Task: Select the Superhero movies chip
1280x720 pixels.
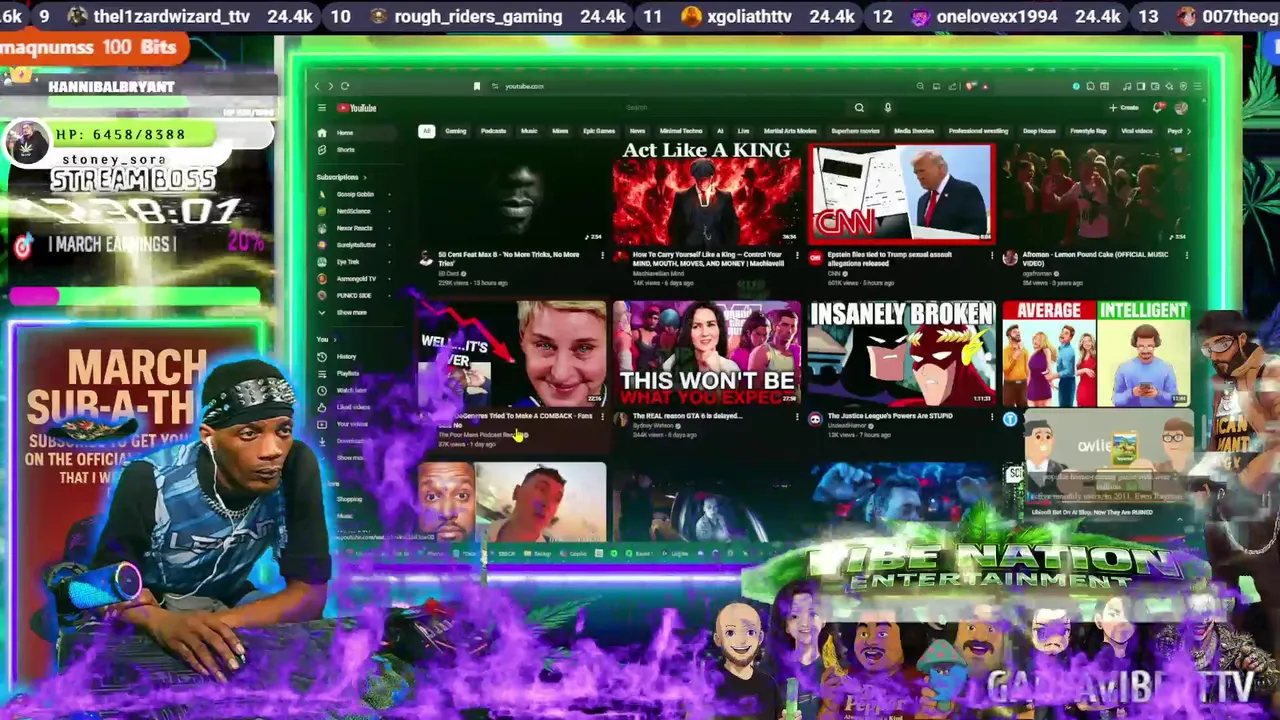Action: coord(855,131)
